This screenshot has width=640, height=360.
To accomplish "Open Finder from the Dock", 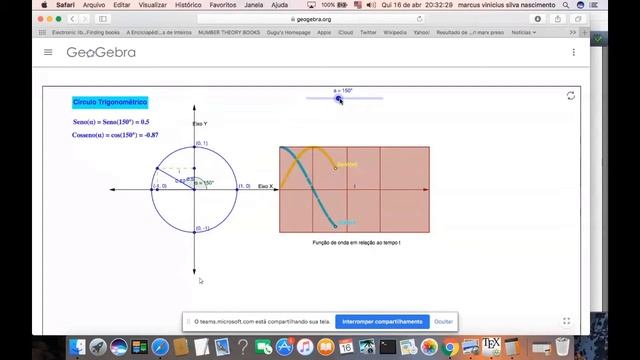I will (x=77, y=347).
